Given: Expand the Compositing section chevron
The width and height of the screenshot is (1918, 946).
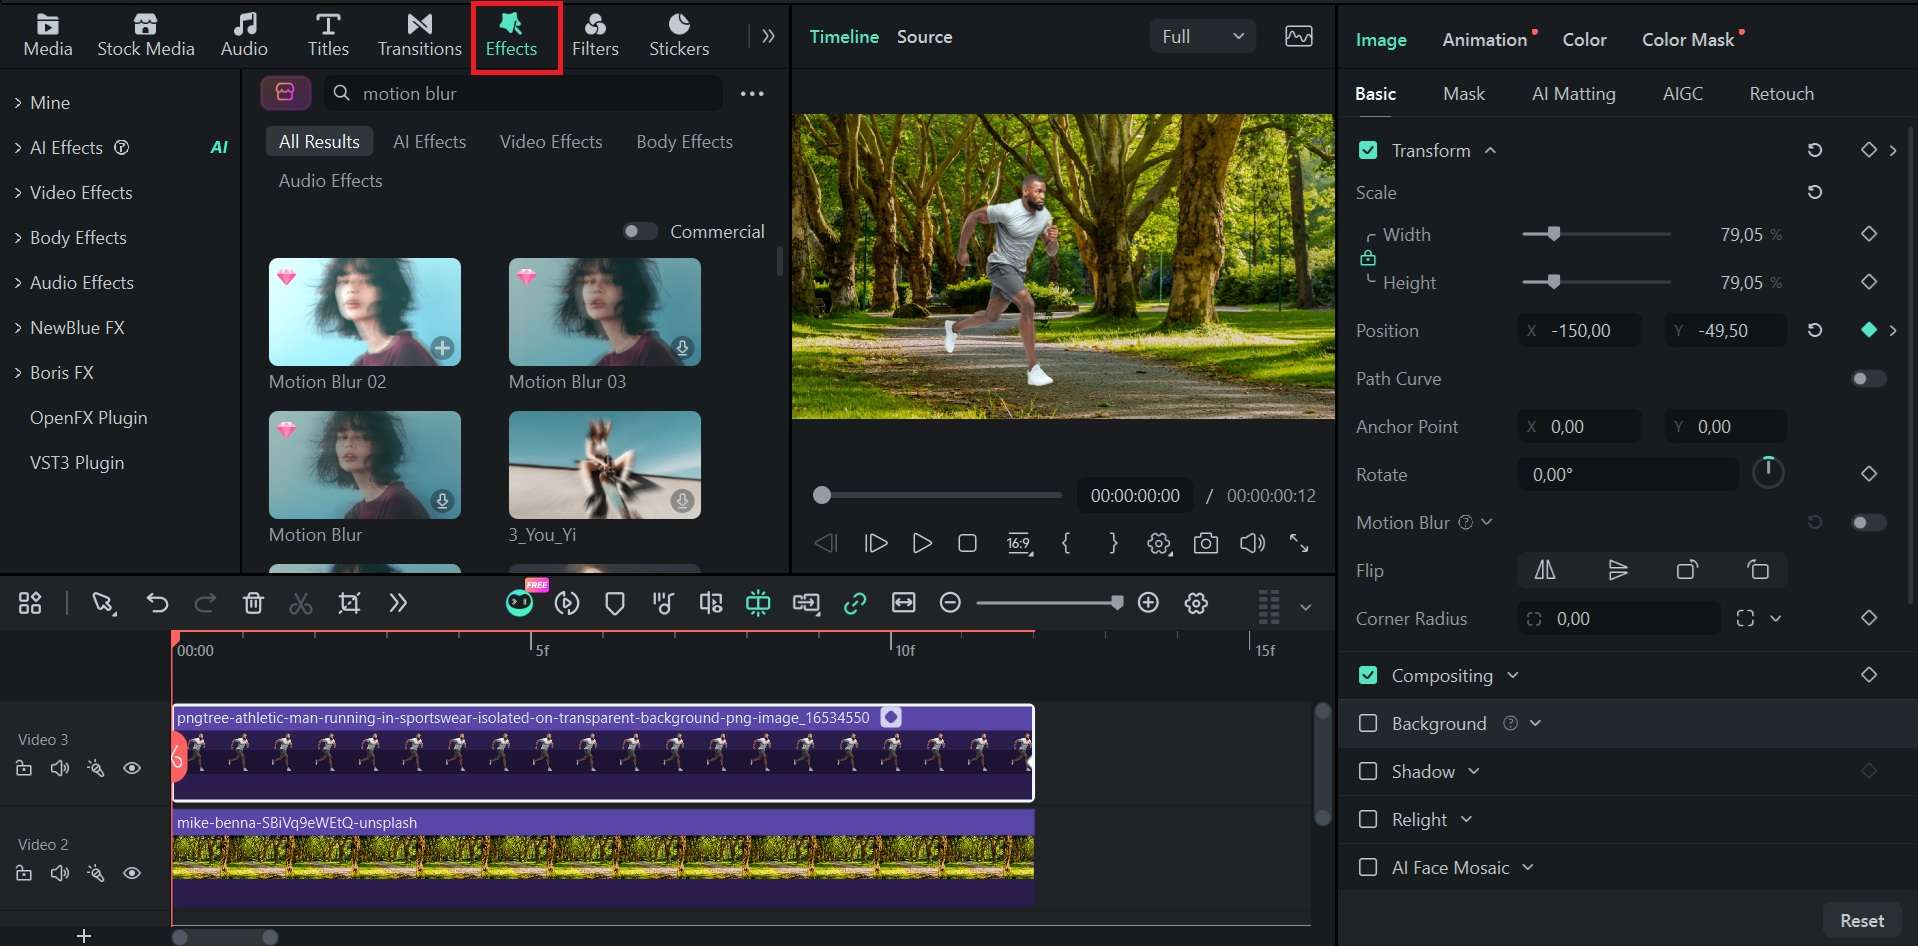Looking at the screenshot, I should (1513, 675).
